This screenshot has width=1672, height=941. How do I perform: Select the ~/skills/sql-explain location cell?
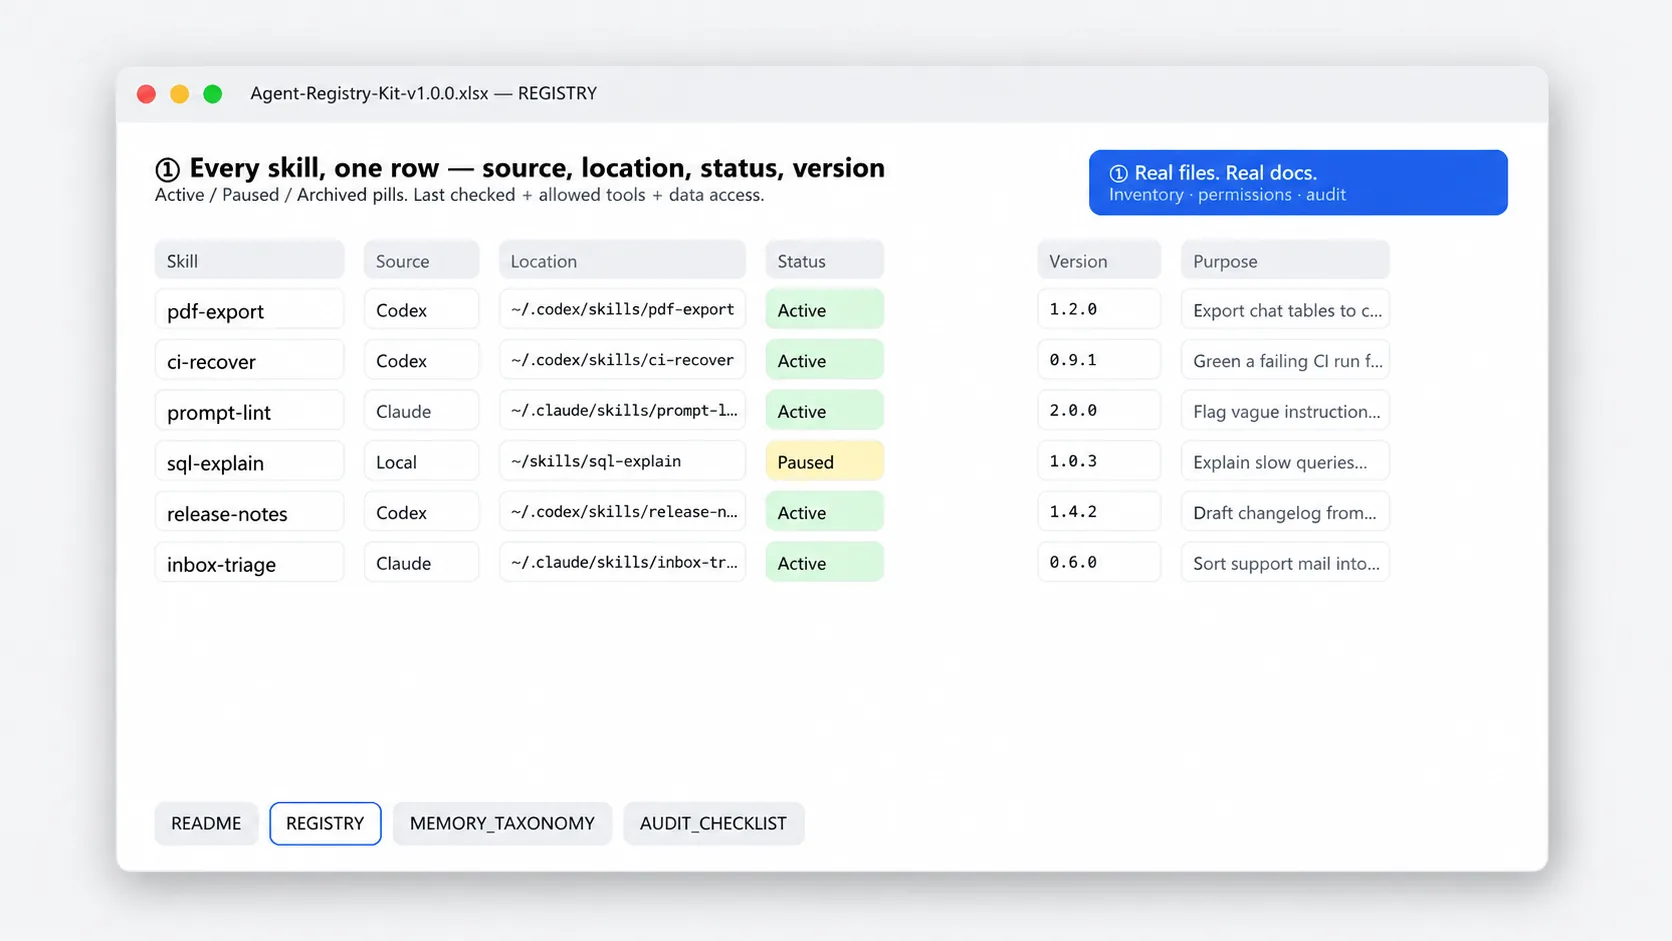coord(622,461)
